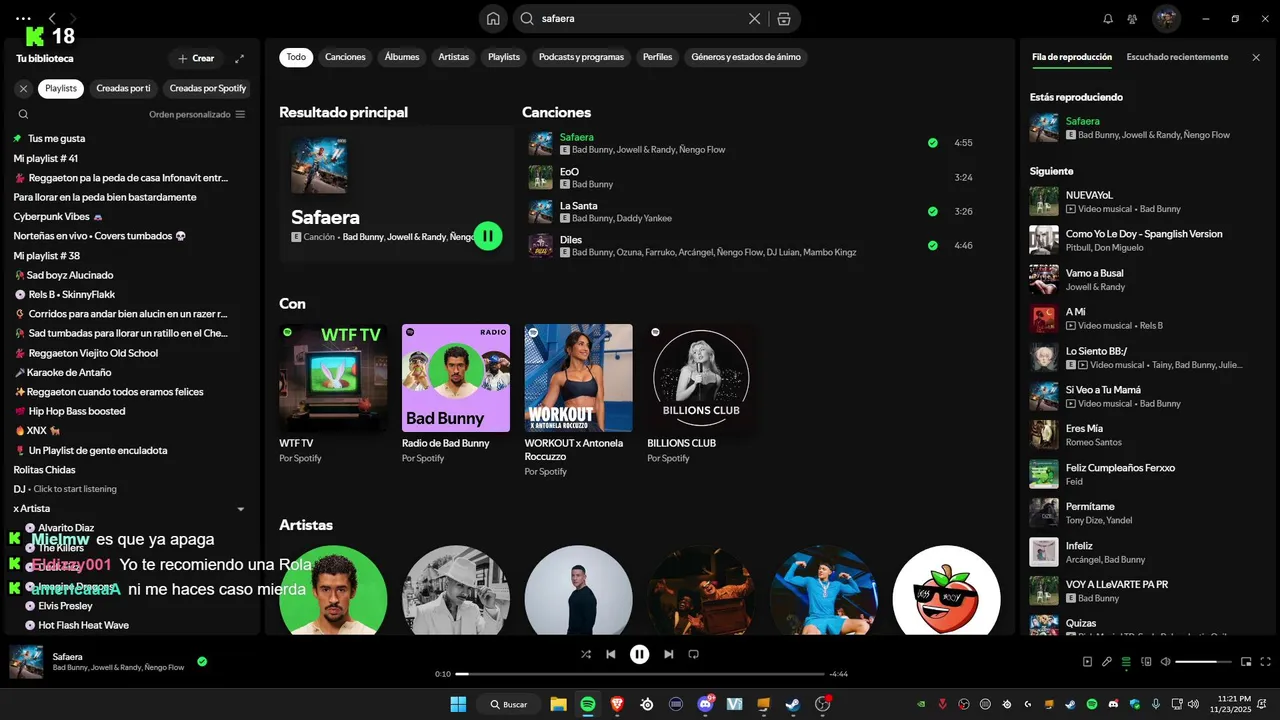Clear the Playlists library filter

pos(23,88)
